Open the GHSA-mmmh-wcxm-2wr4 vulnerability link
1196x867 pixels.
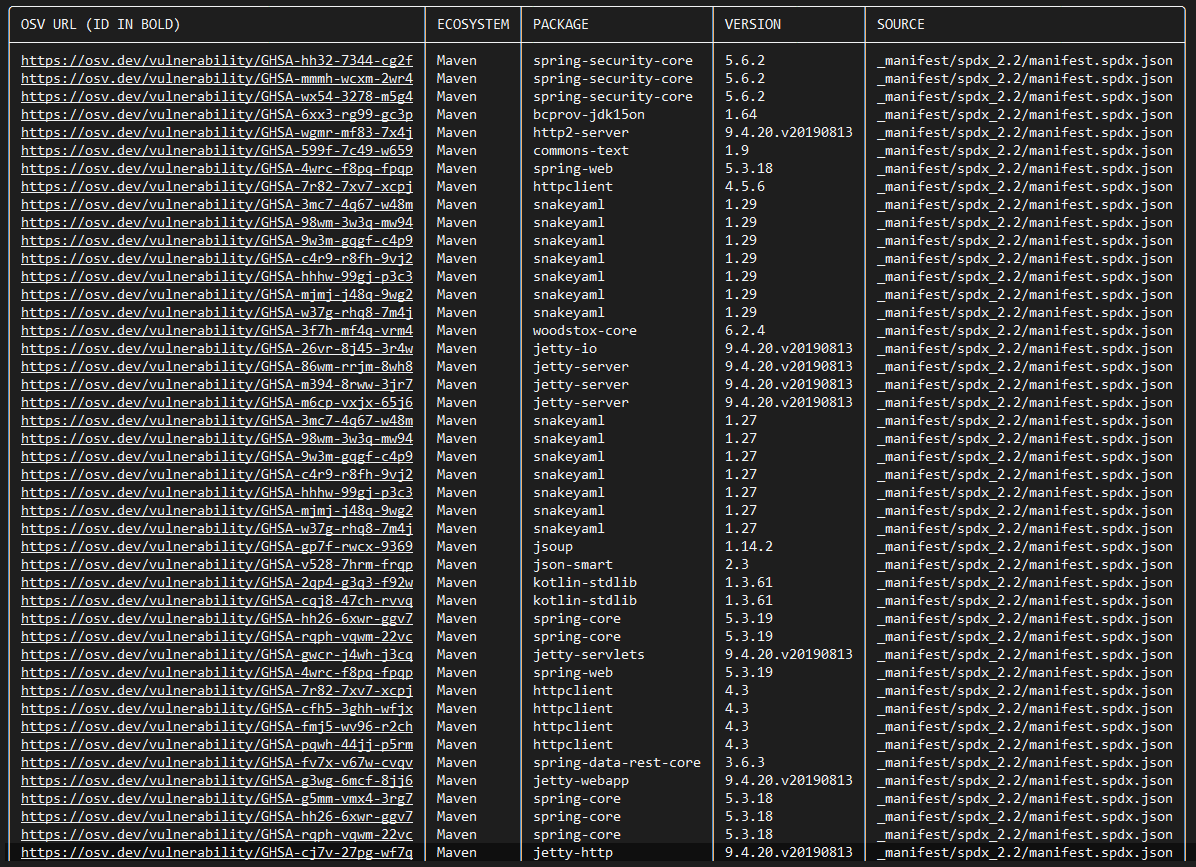point(218,78)
